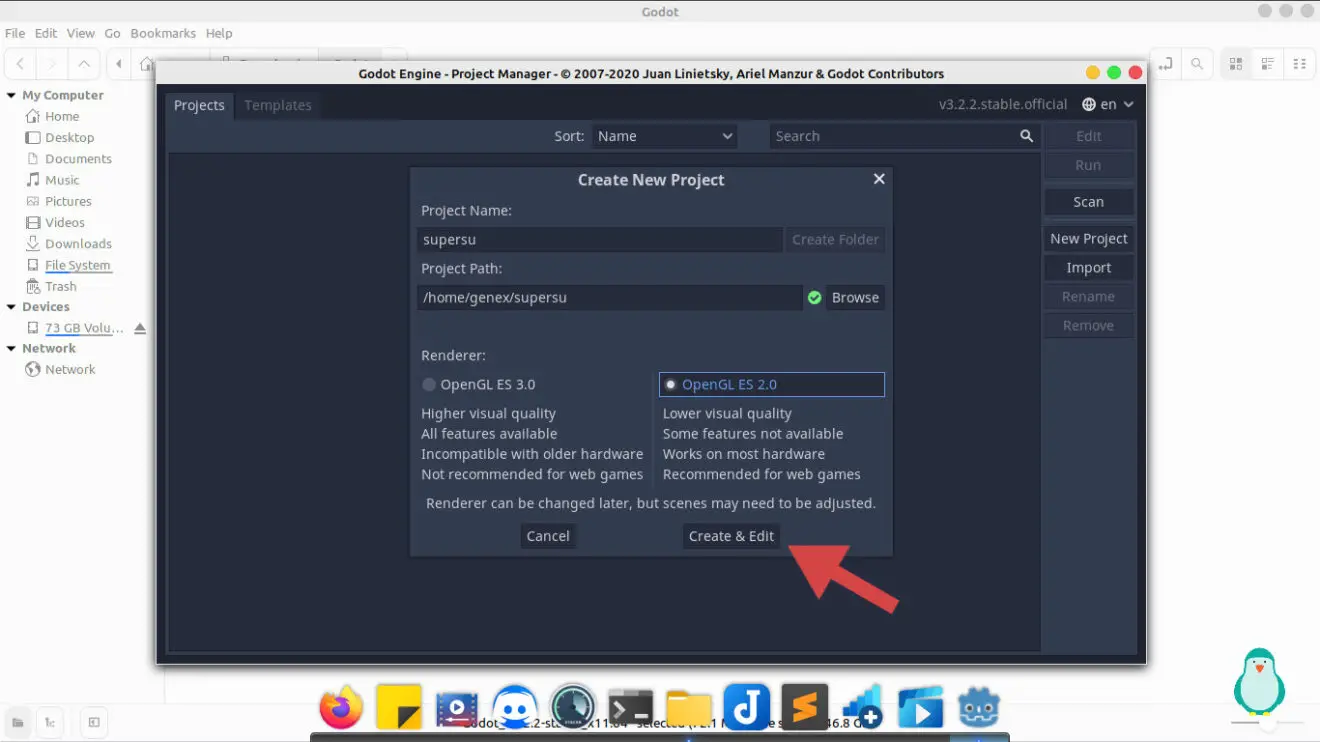The height and width of the screenshot is (742, 1320).
Task: Open the Bookmarks menu in file manager
Action: coord(163,33)
